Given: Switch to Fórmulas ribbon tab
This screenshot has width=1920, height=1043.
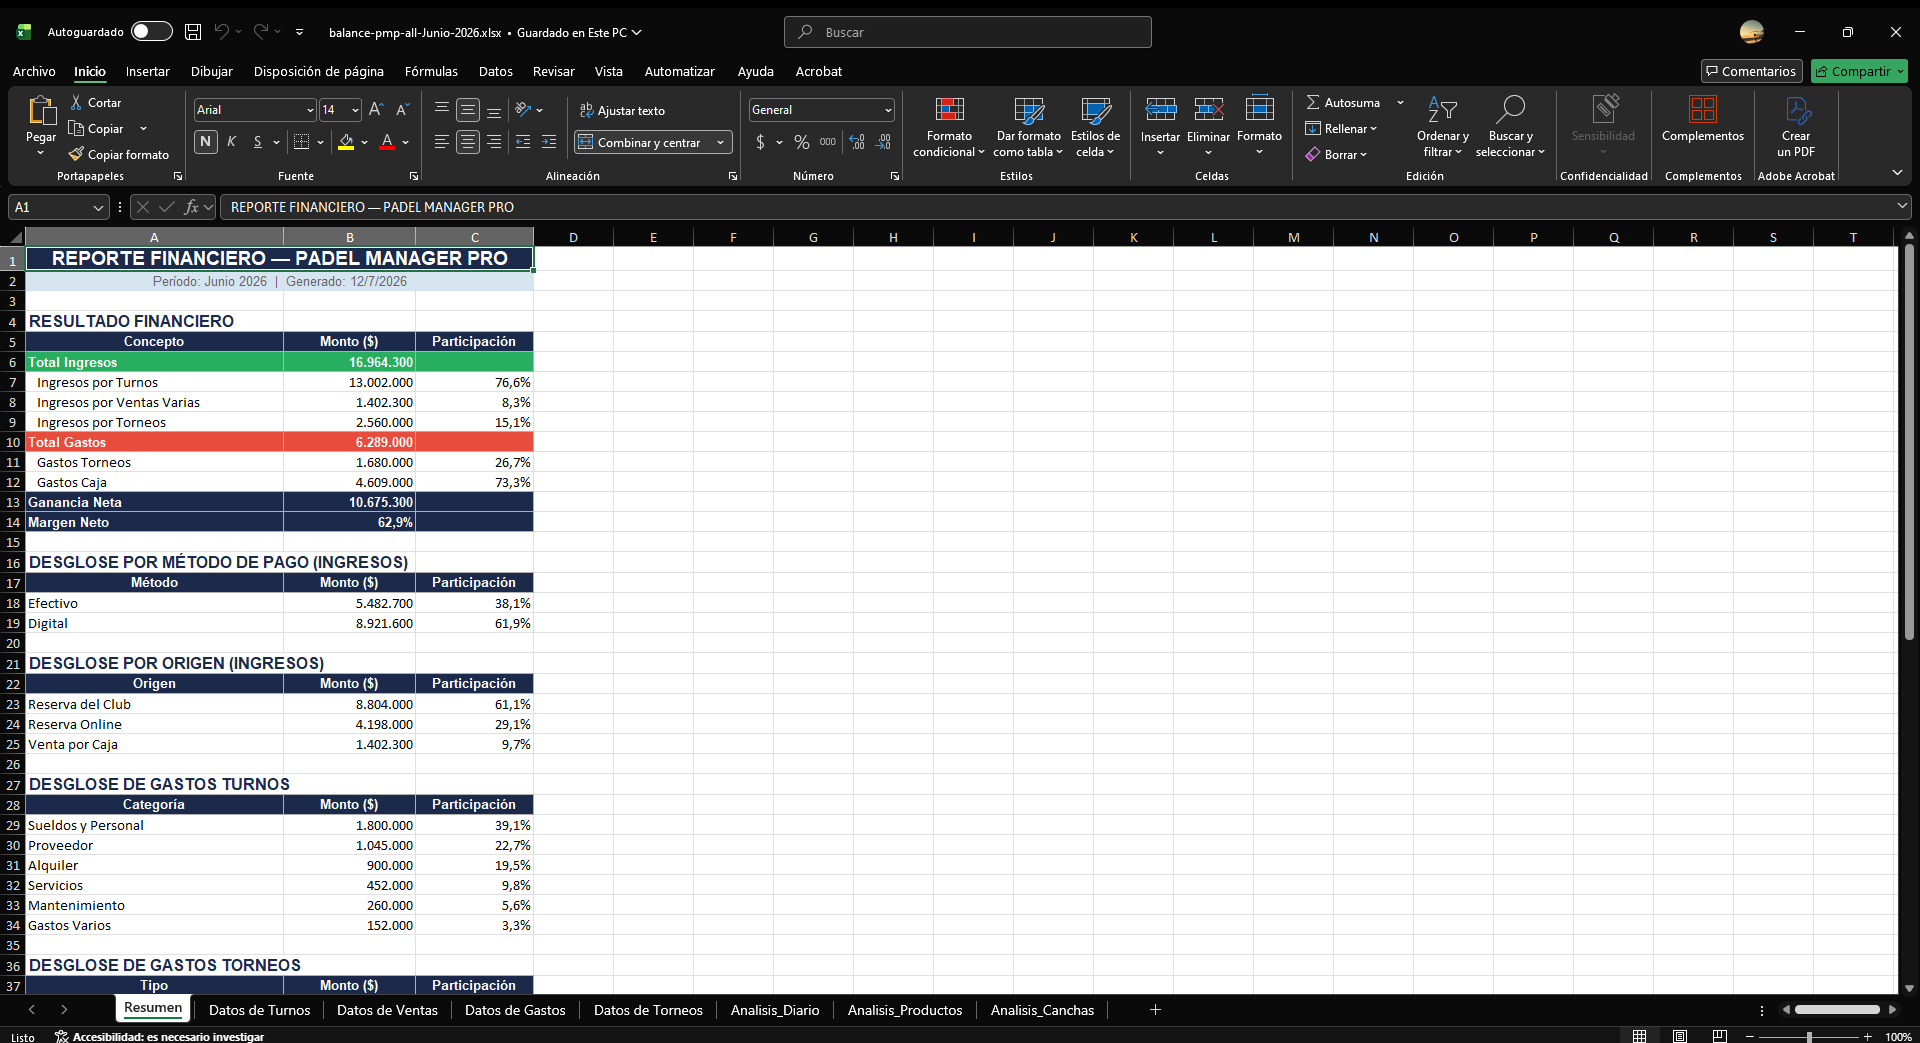Looking at the screenshot, I should click(x=431, y=71).
